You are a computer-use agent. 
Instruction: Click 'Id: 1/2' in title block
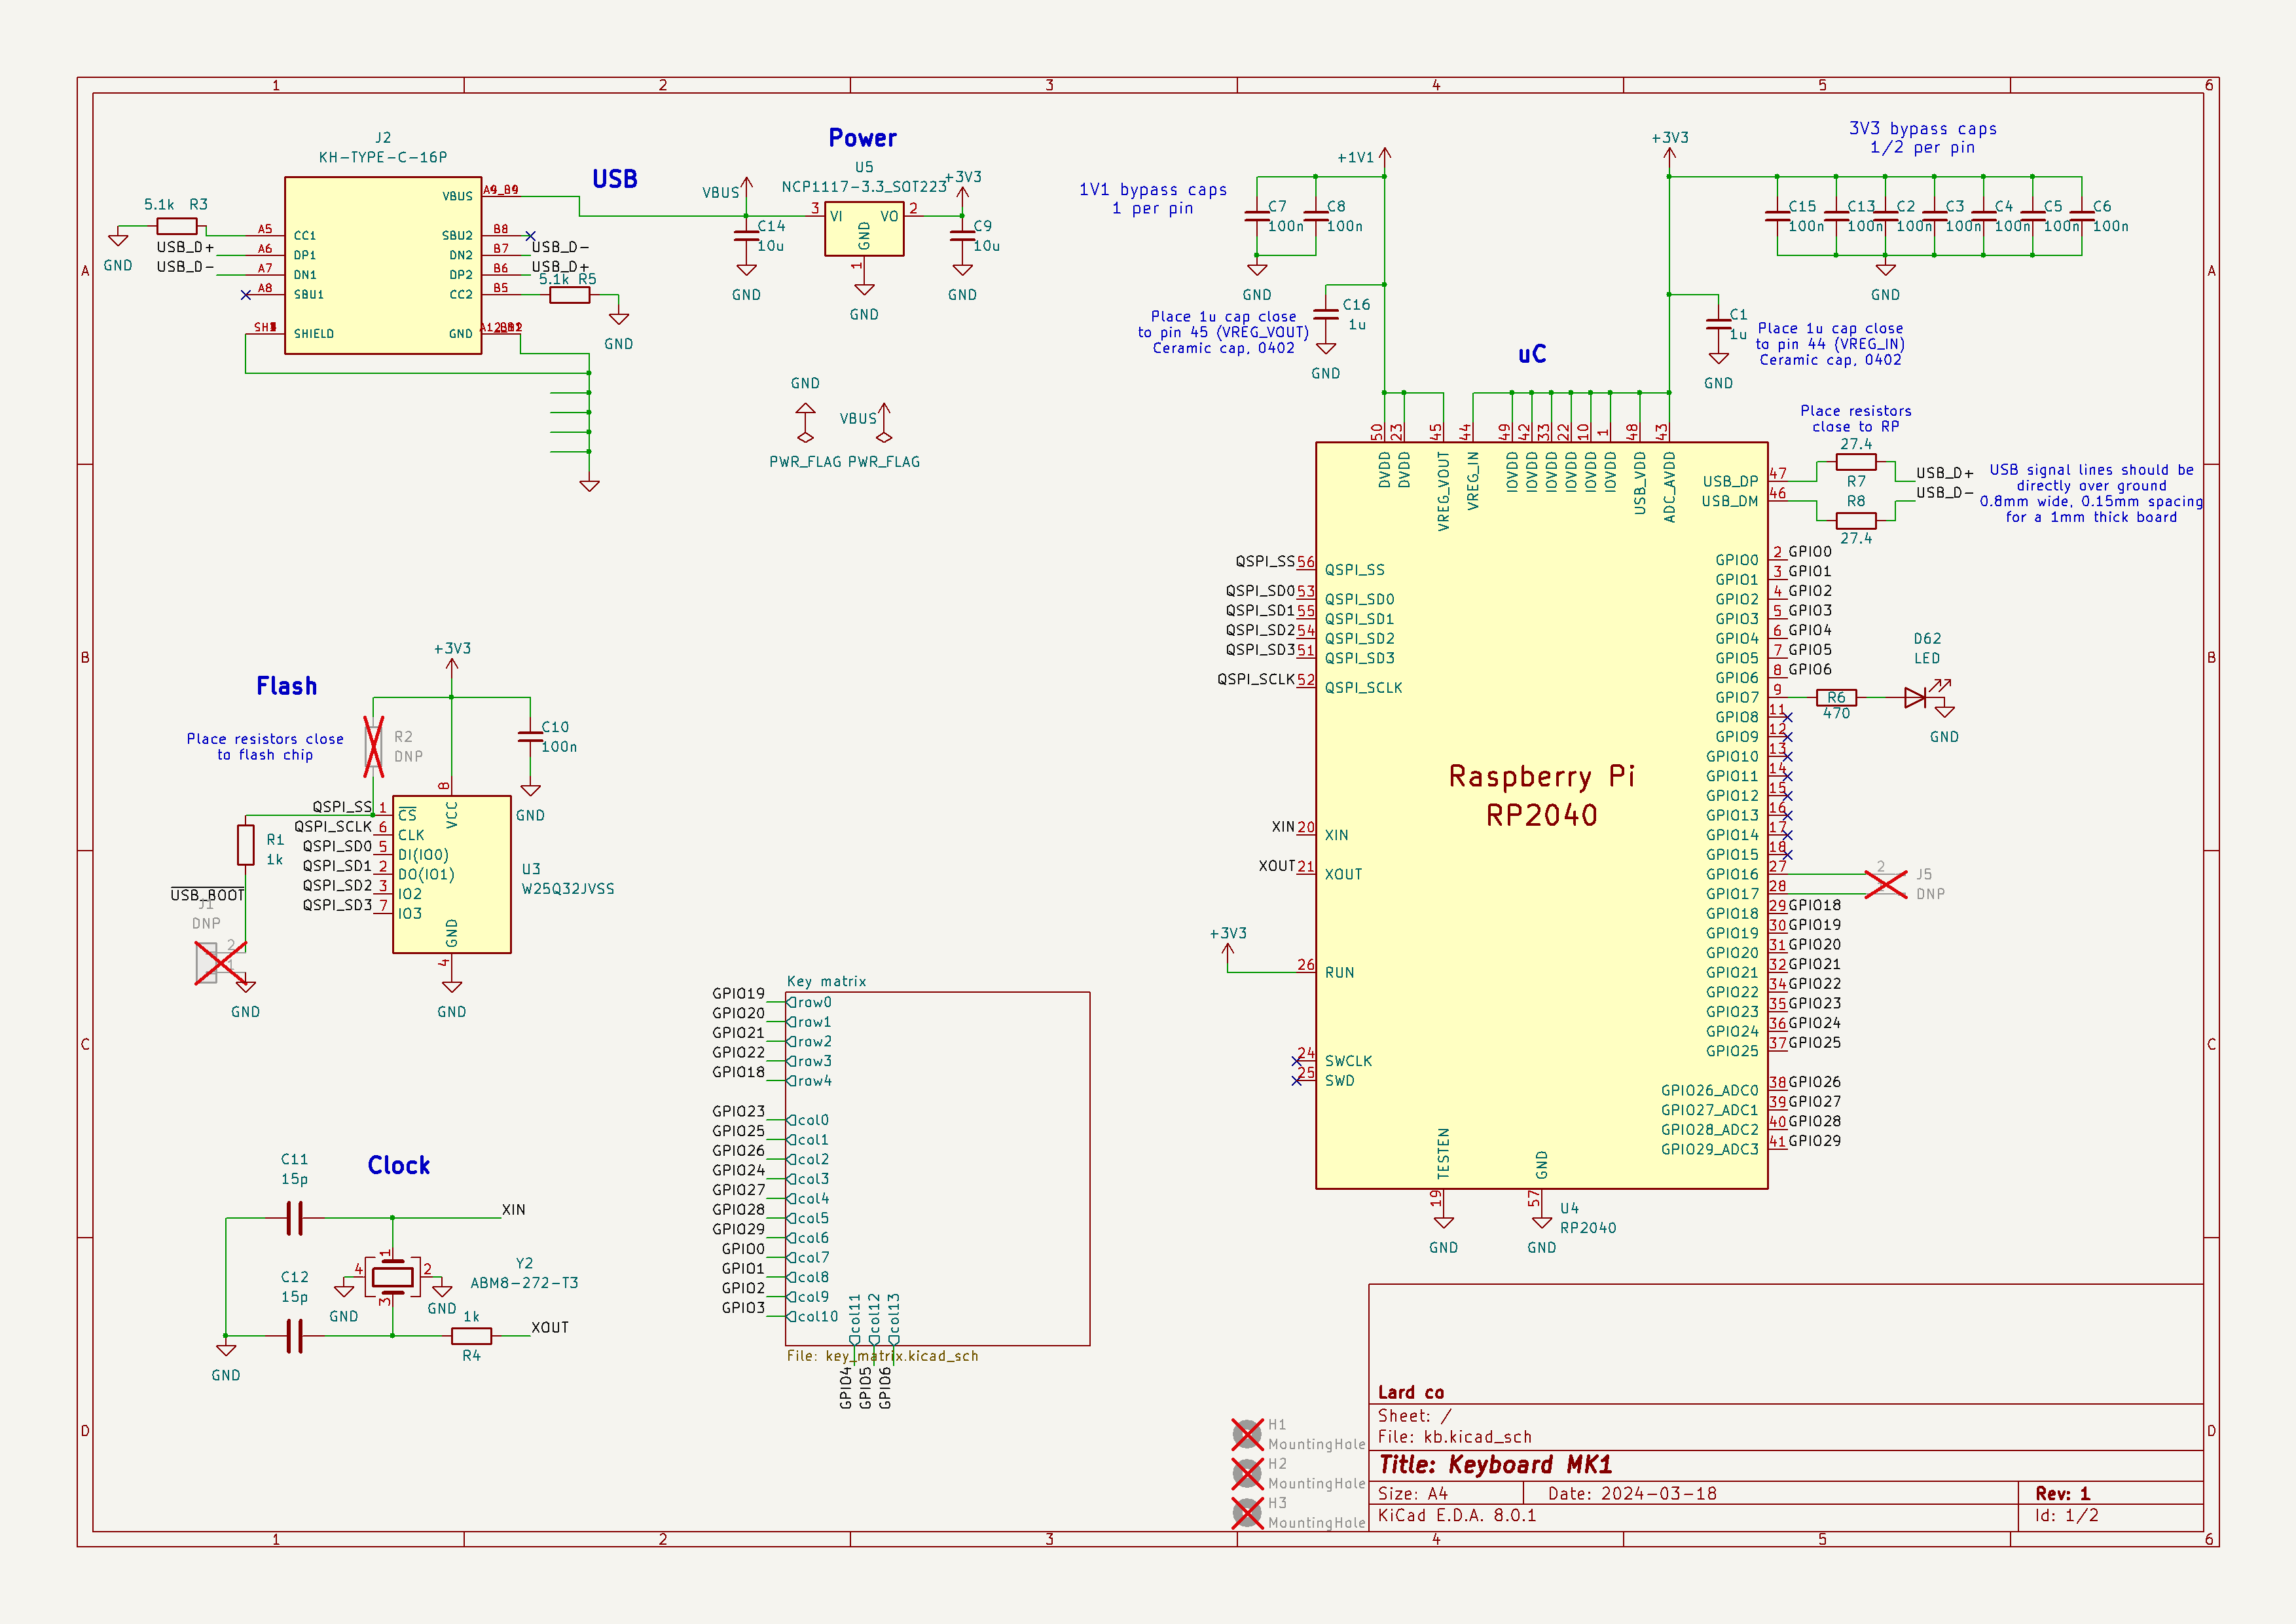pyautogui.click(x=2066, y=1515)
